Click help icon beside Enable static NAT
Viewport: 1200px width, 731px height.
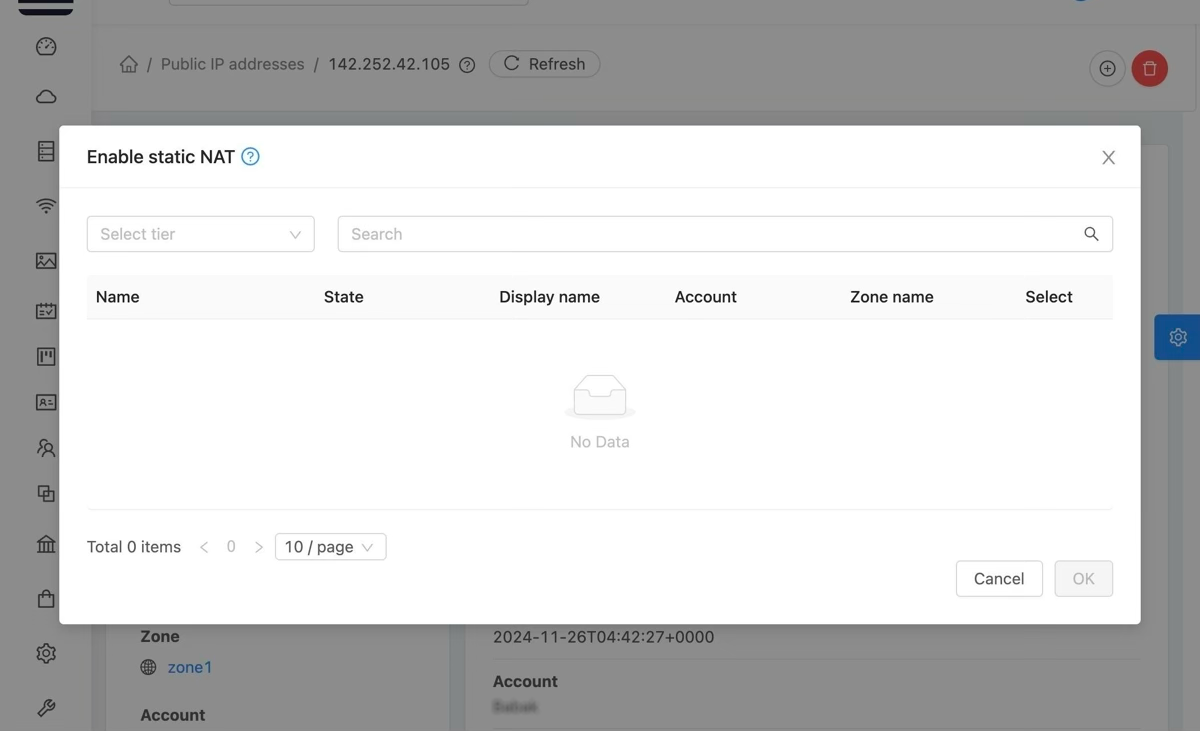click(251, 157)
